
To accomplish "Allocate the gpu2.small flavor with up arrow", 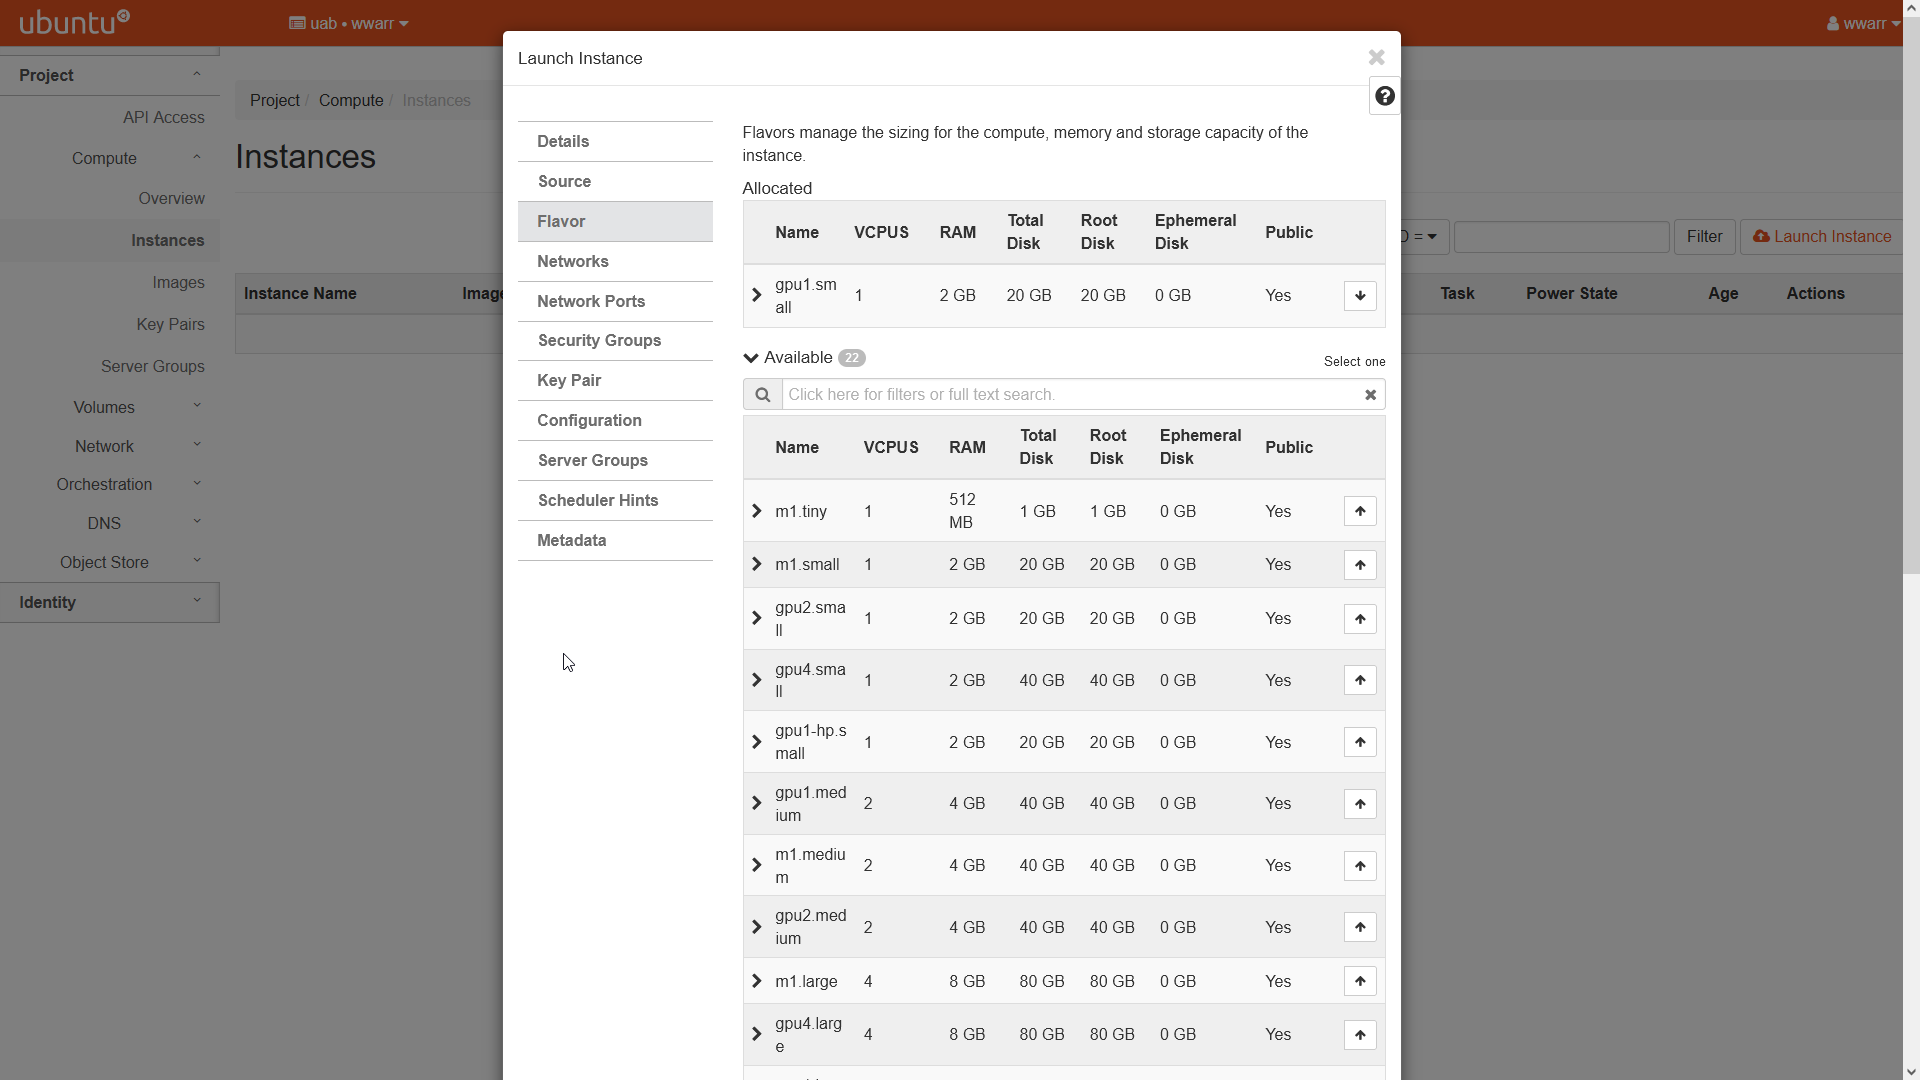I will [x=1360, y=619].
